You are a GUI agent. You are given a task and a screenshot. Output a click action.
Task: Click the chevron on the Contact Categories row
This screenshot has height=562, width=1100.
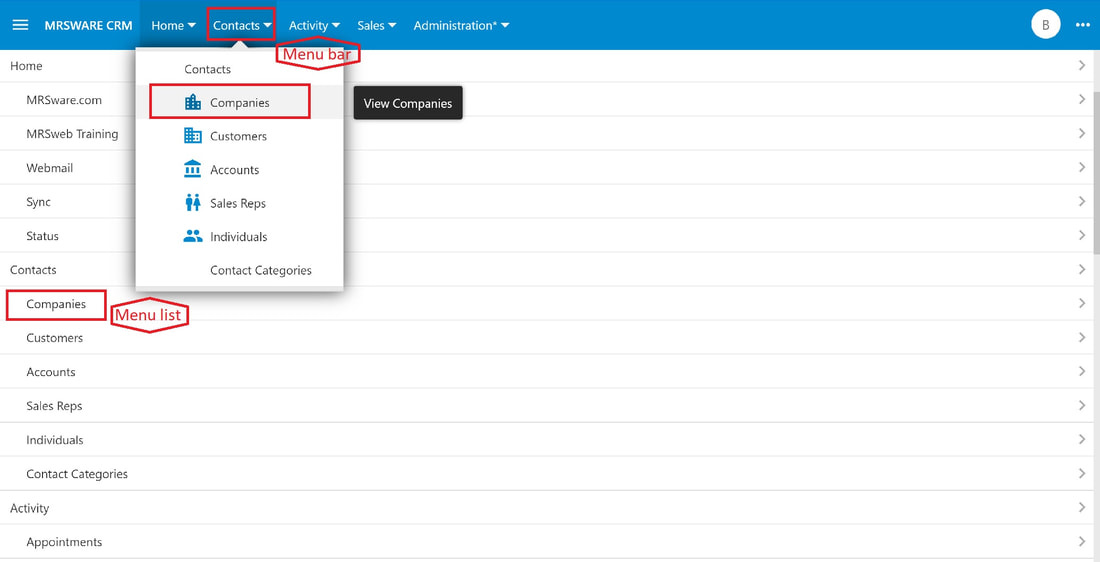point(1081,474)
